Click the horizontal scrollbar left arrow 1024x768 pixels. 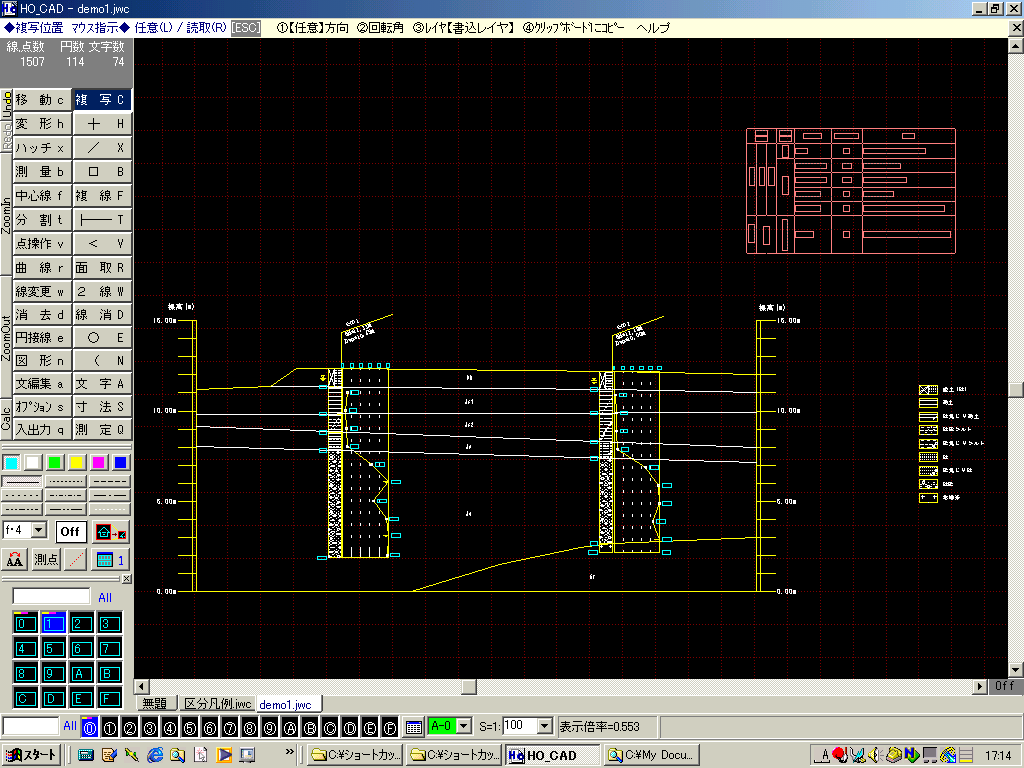142,686
